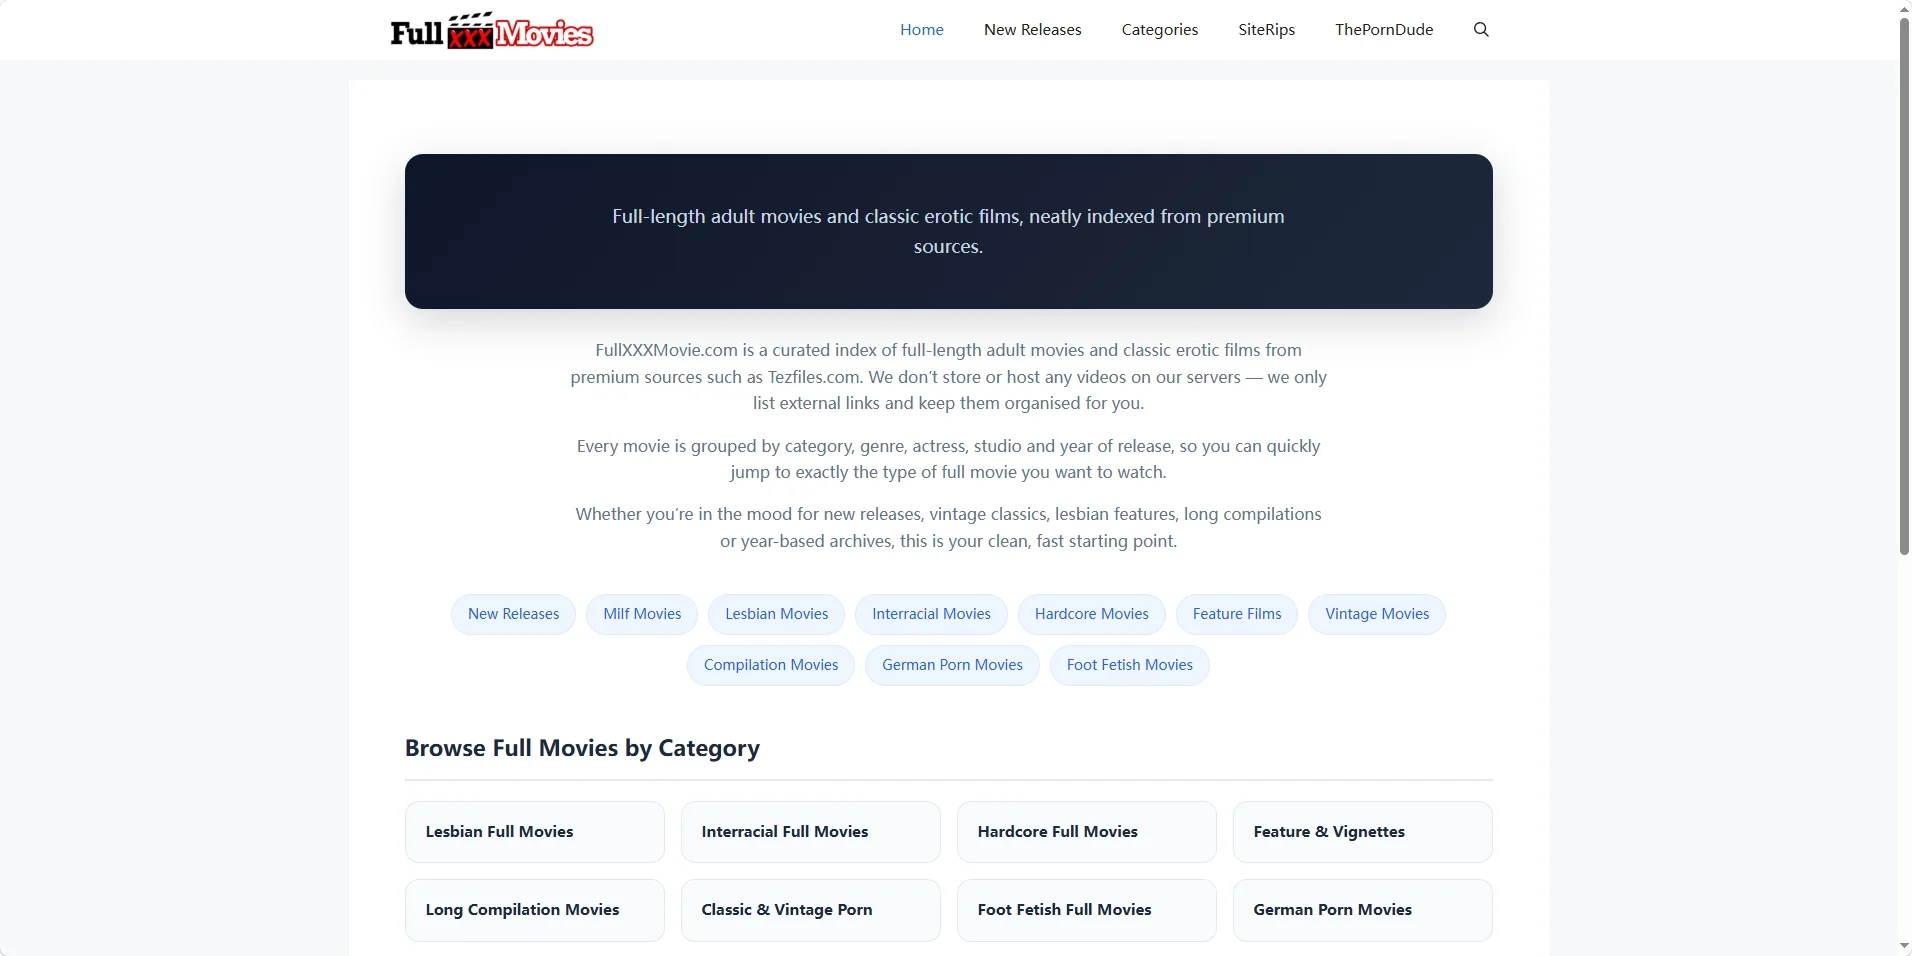The width and height of the screenshot is (1912, 956).
Task: Open the search magnifier icon
Action: (1481, 30)
